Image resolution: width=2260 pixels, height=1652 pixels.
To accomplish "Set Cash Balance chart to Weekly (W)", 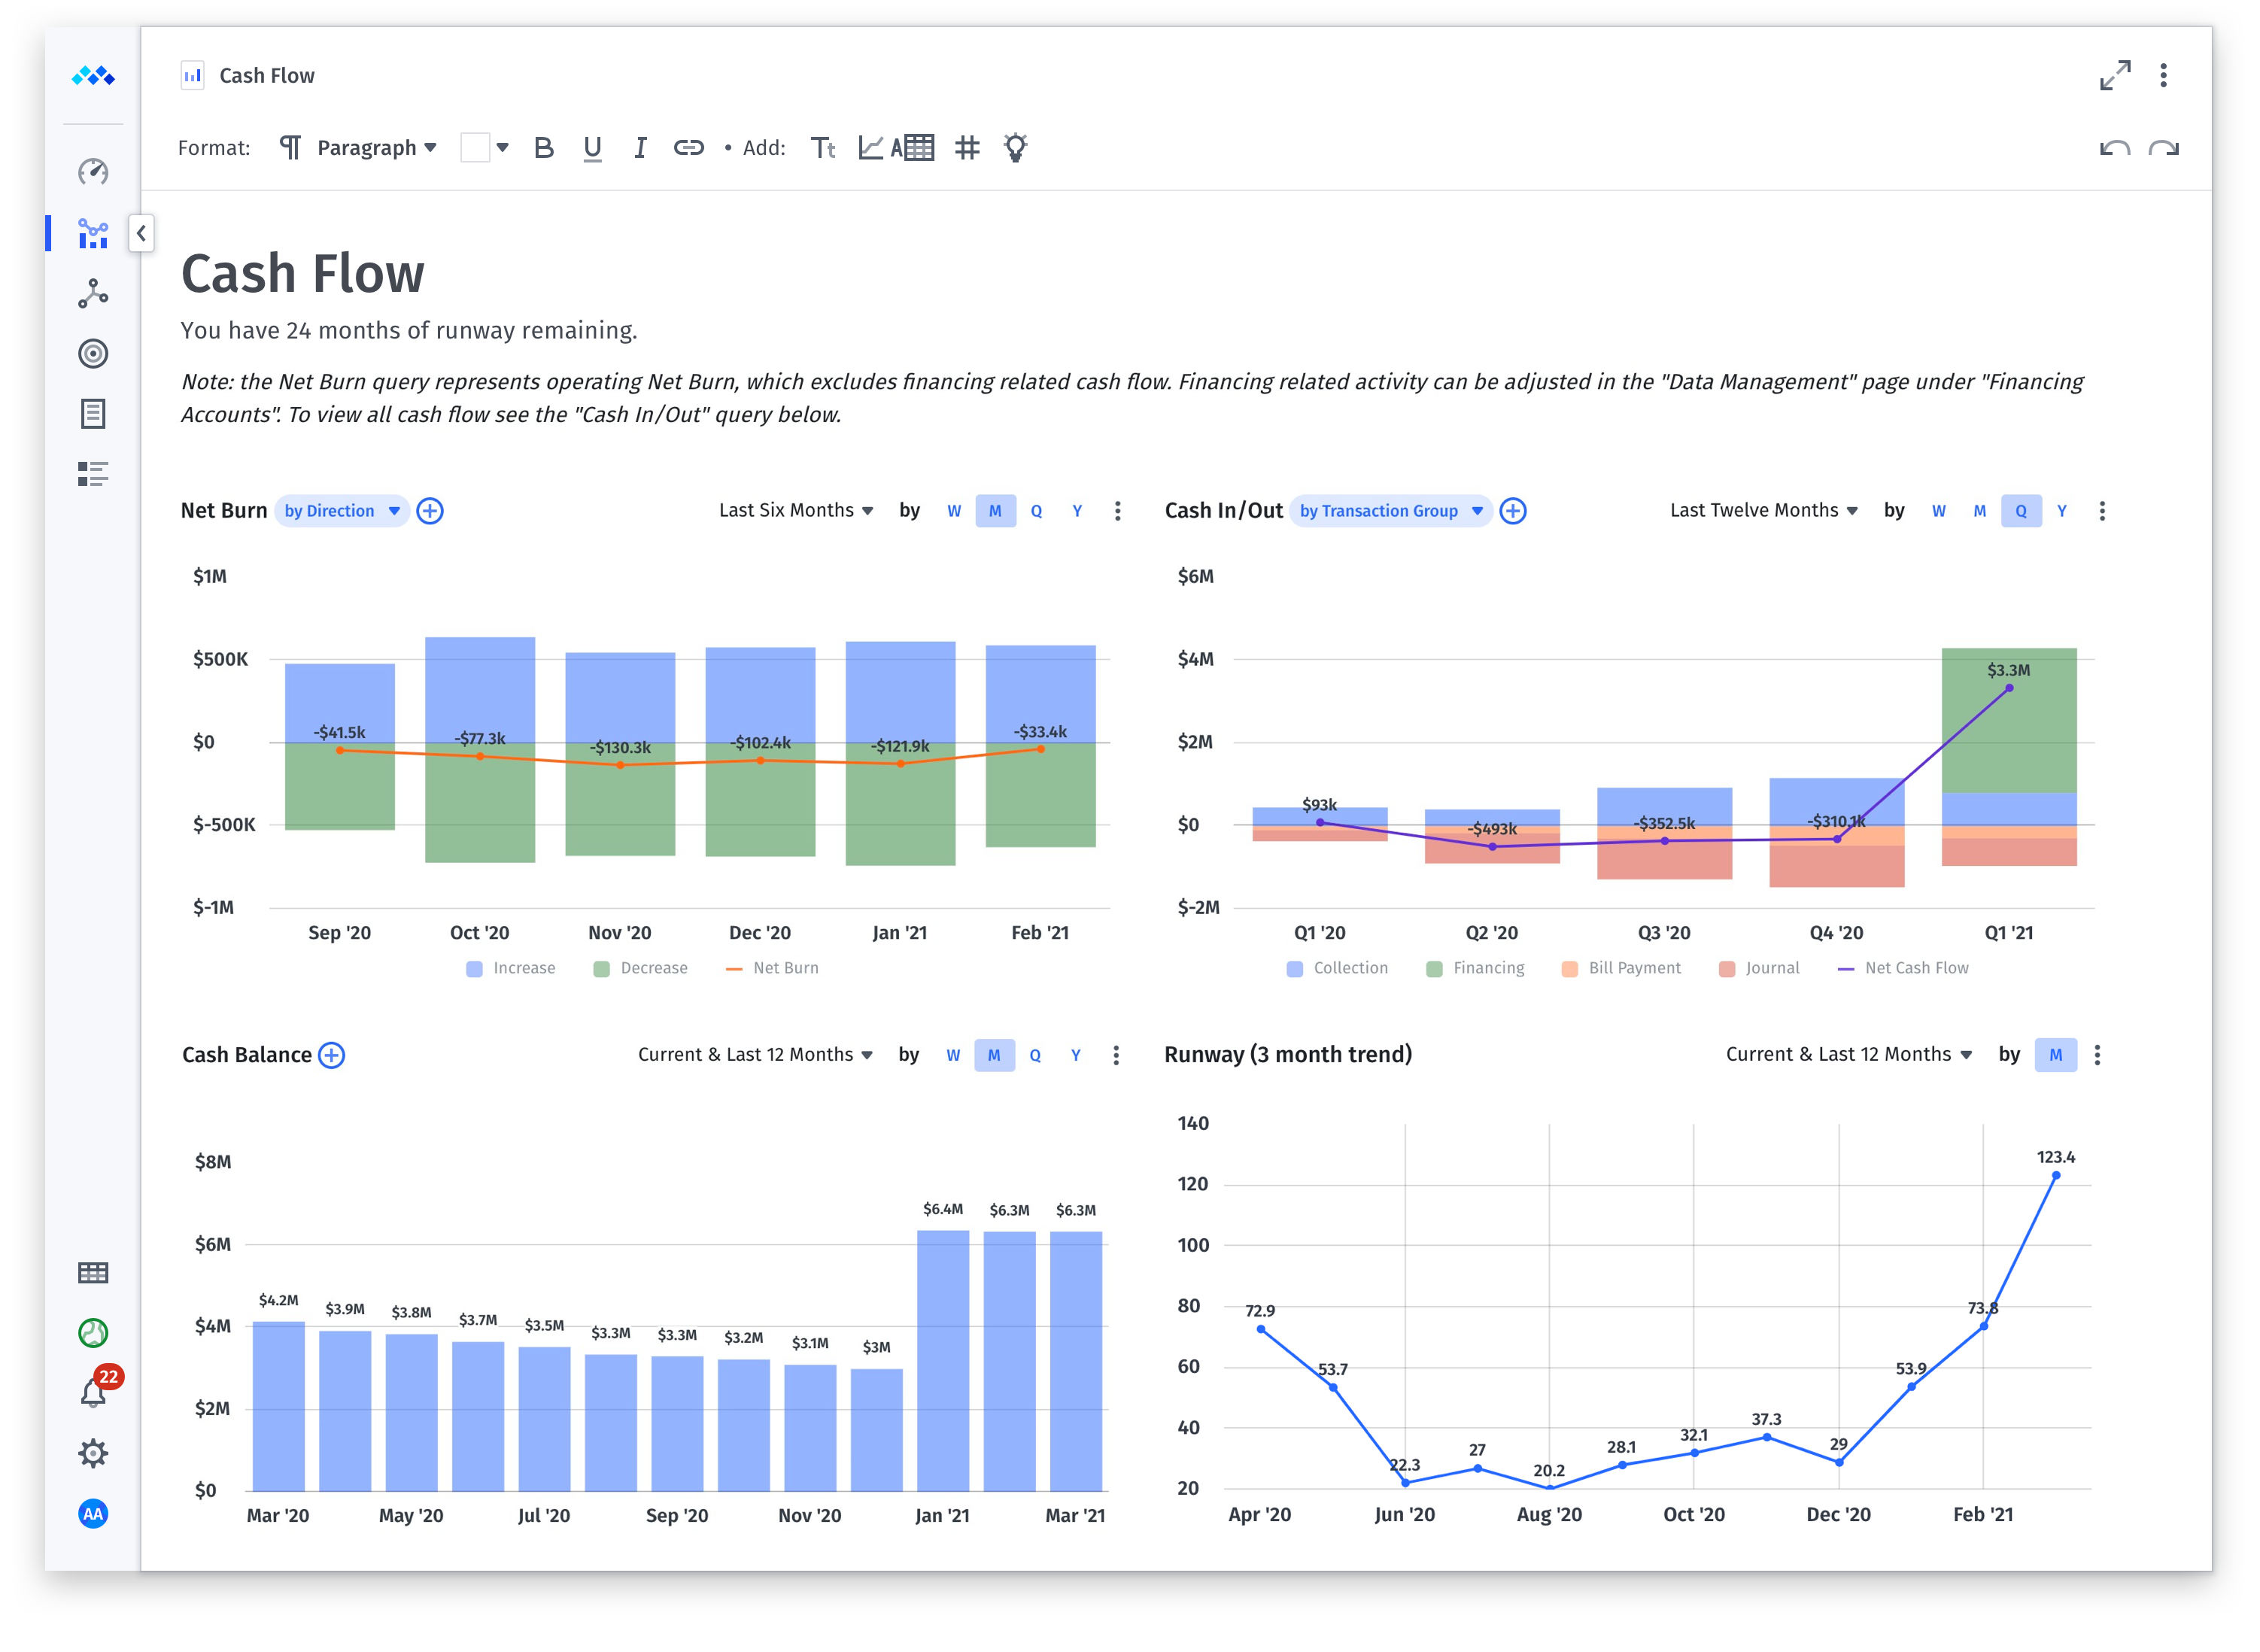I will point(953,1055).
